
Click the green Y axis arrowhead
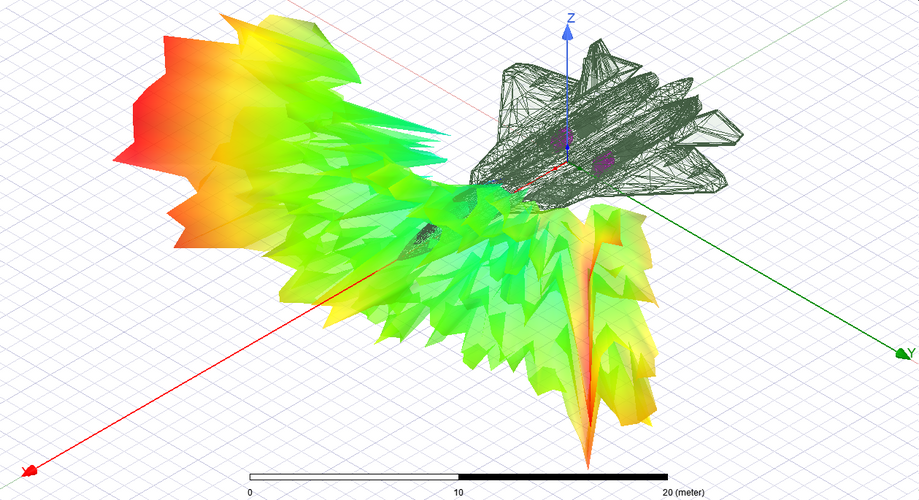pos(903,353)
